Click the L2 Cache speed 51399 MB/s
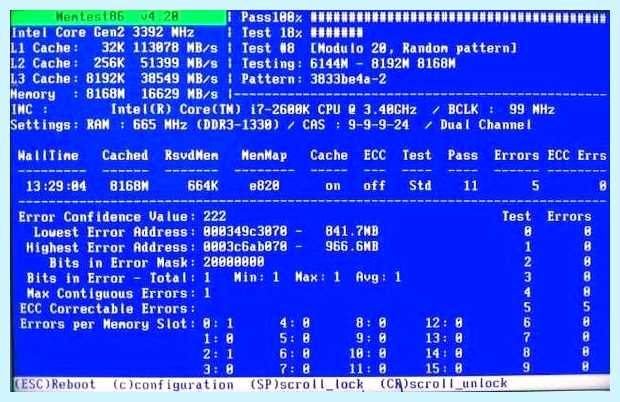 pos(179,63)
